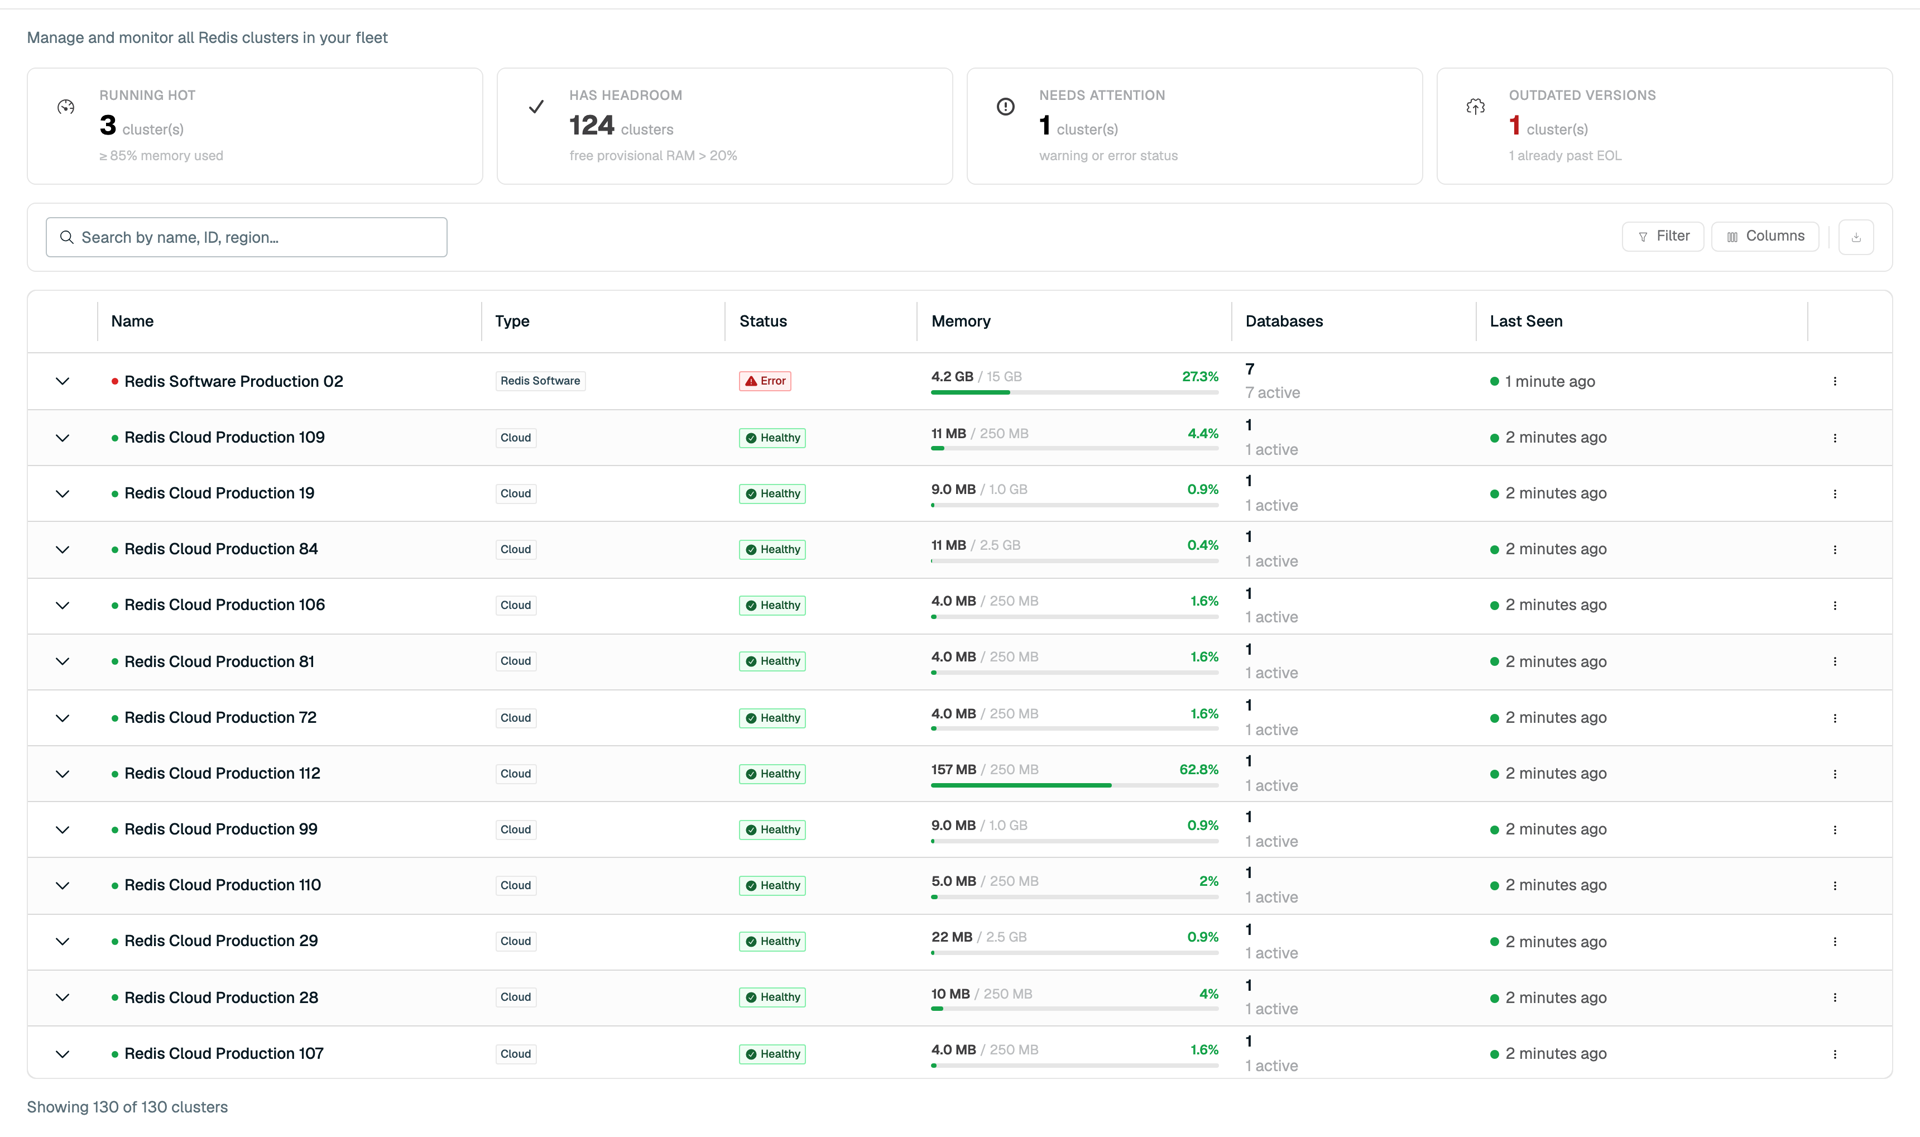1920x1137 pixels.
Task: Sort the table by the Last Seen column header
Action: (1526, 321)
